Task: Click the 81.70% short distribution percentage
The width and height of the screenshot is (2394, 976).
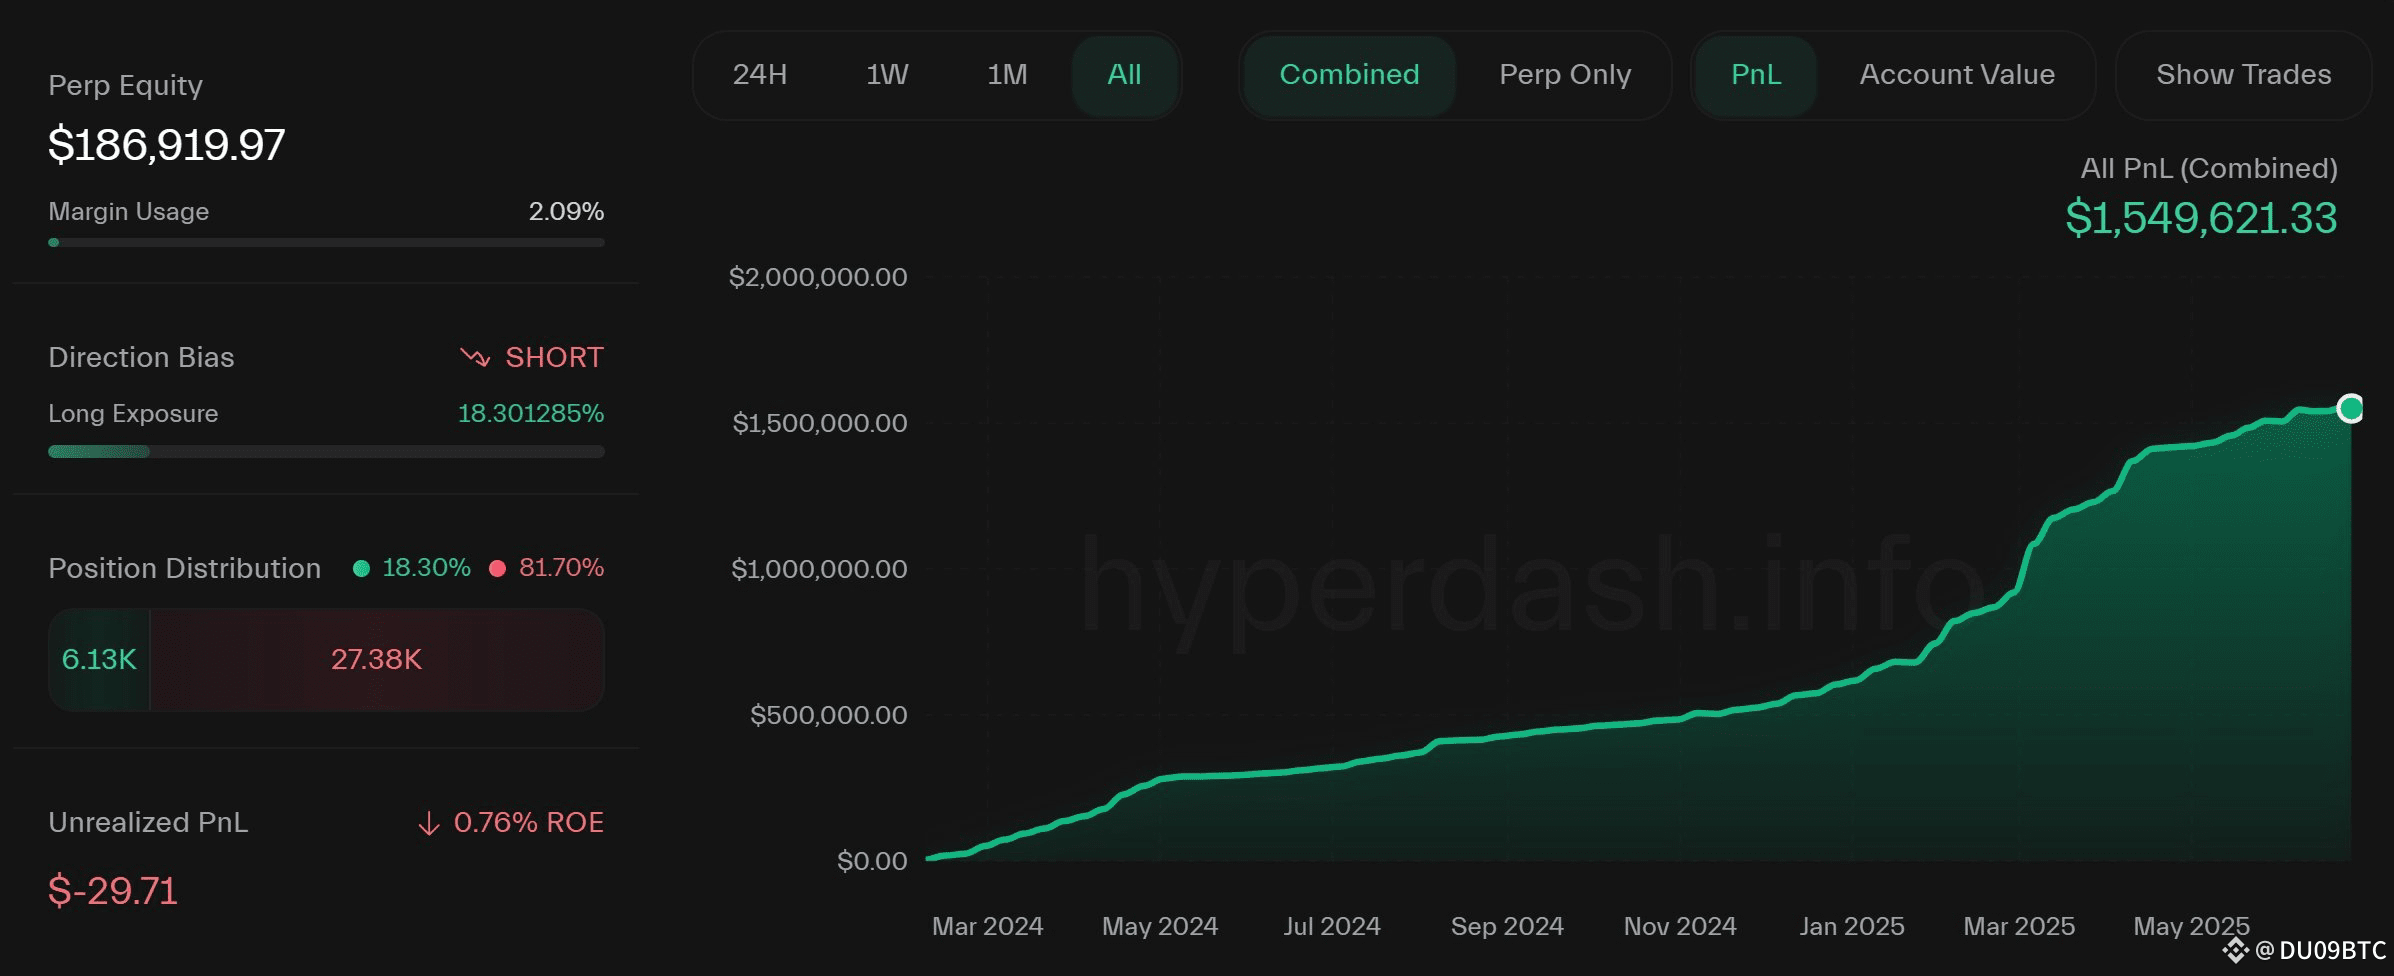Action: click(x=561, y=568)
